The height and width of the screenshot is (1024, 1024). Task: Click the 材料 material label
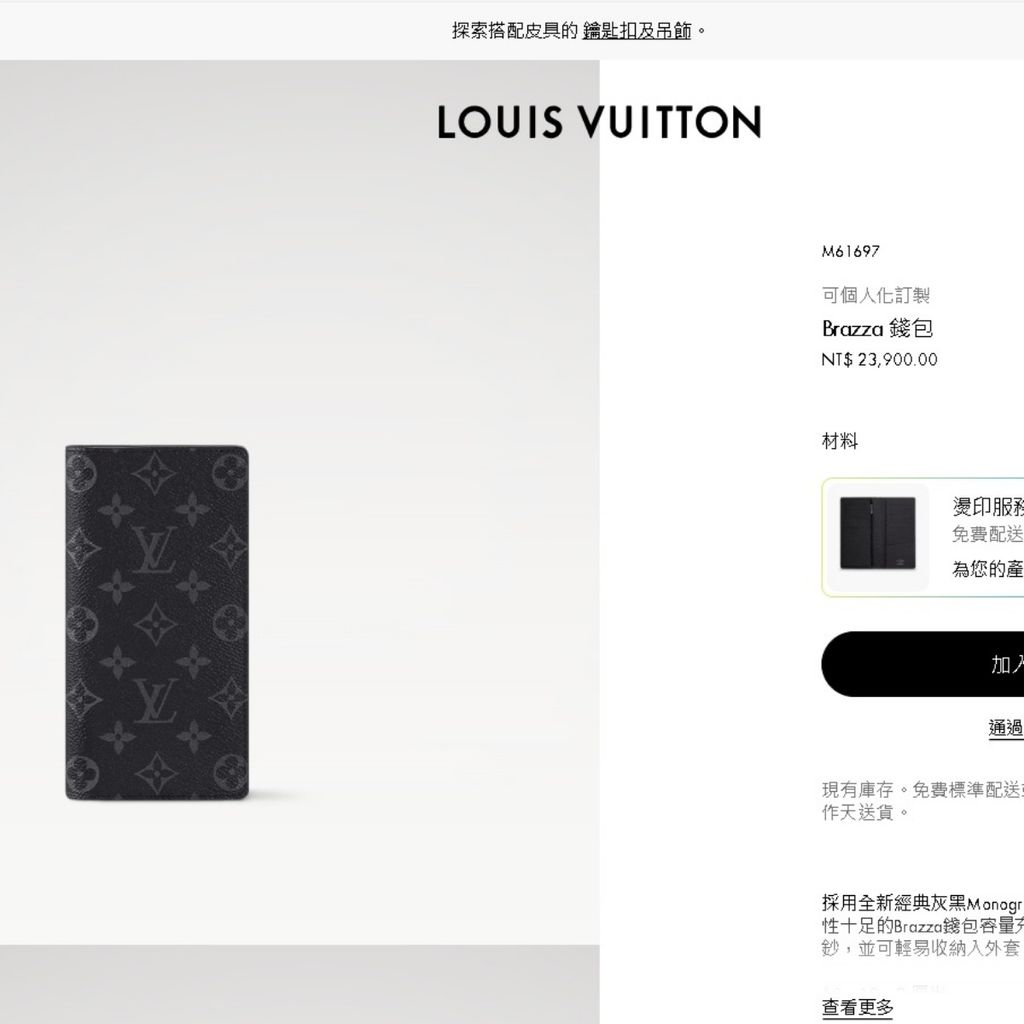pos(840,441)
